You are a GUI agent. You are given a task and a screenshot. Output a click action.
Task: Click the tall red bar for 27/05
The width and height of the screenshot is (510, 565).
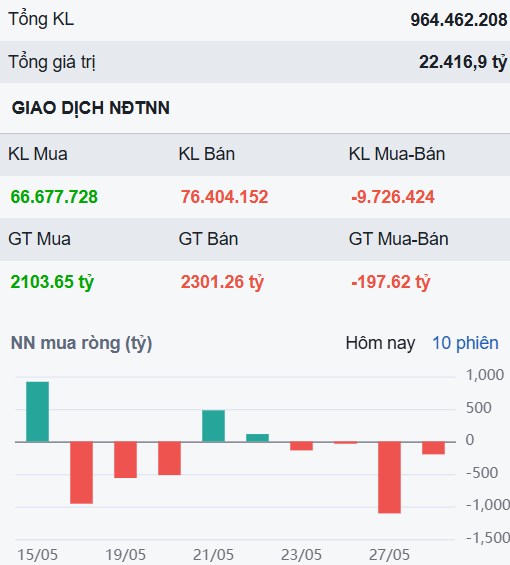(x=389, y=477)
